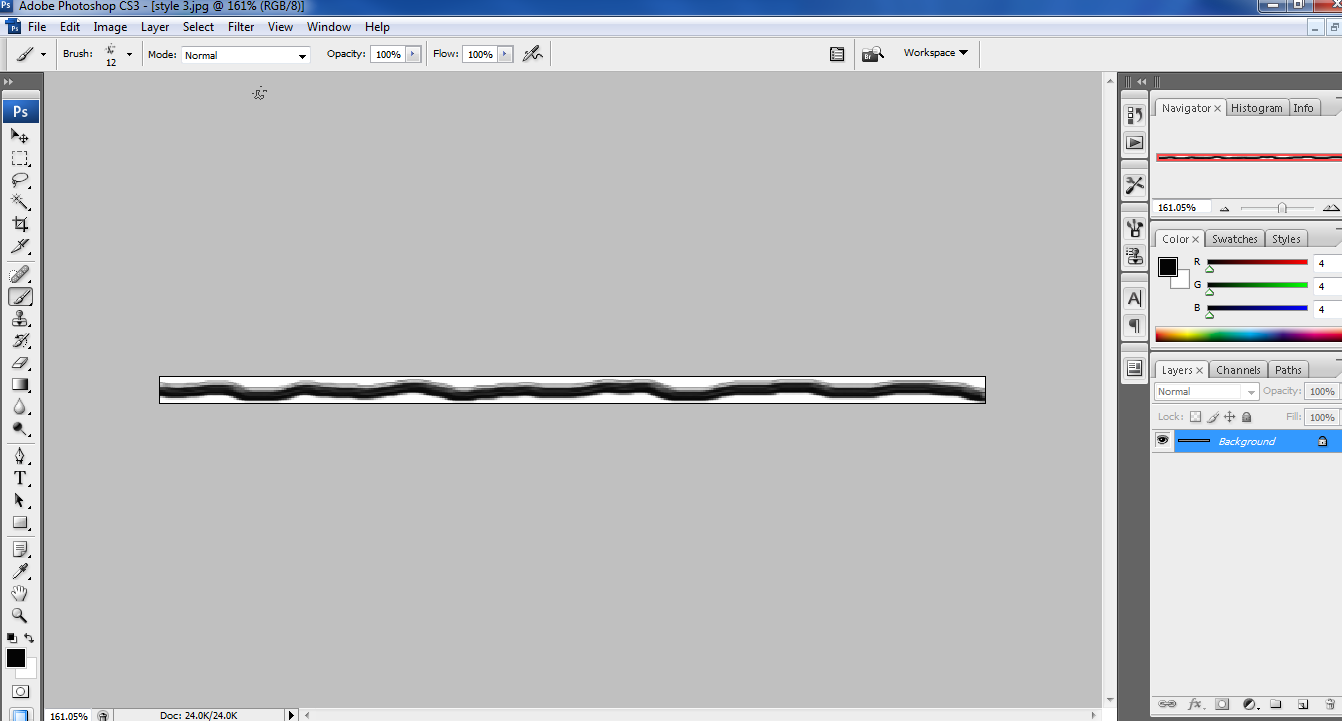Click the Add a layer style icon
Image resolution: width=1342 pixels, height=721 pixels.
1194,704
